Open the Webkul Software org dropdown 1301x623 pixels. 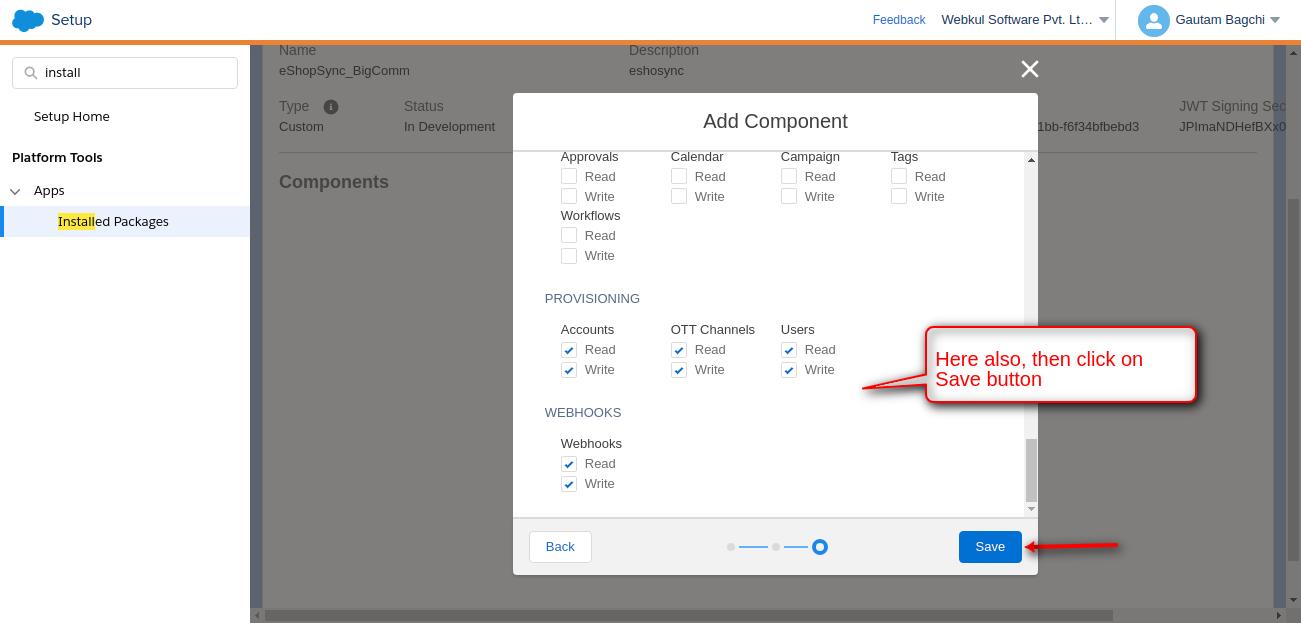point(1104,20)
